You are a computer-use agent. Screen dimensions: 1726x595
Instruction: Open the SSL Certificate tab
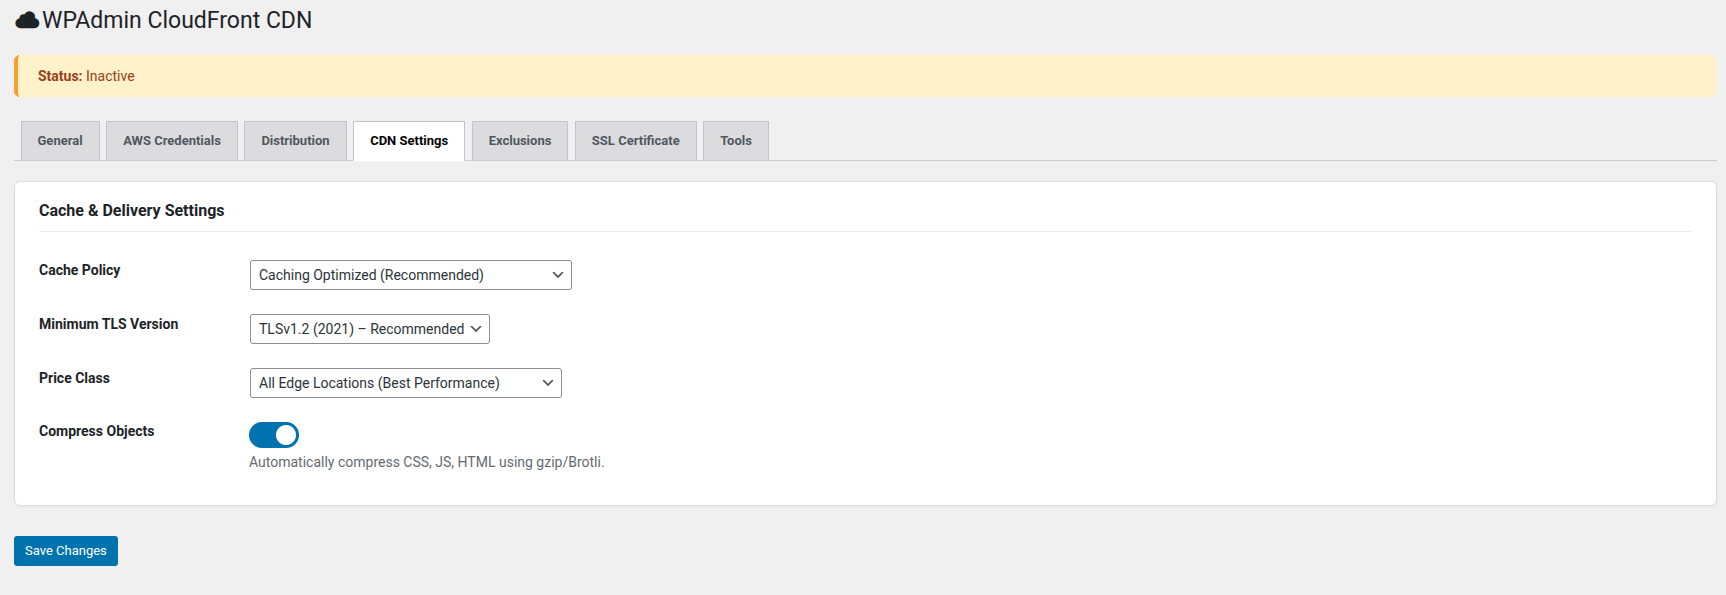pyautogui.click(x=635, y=141)
